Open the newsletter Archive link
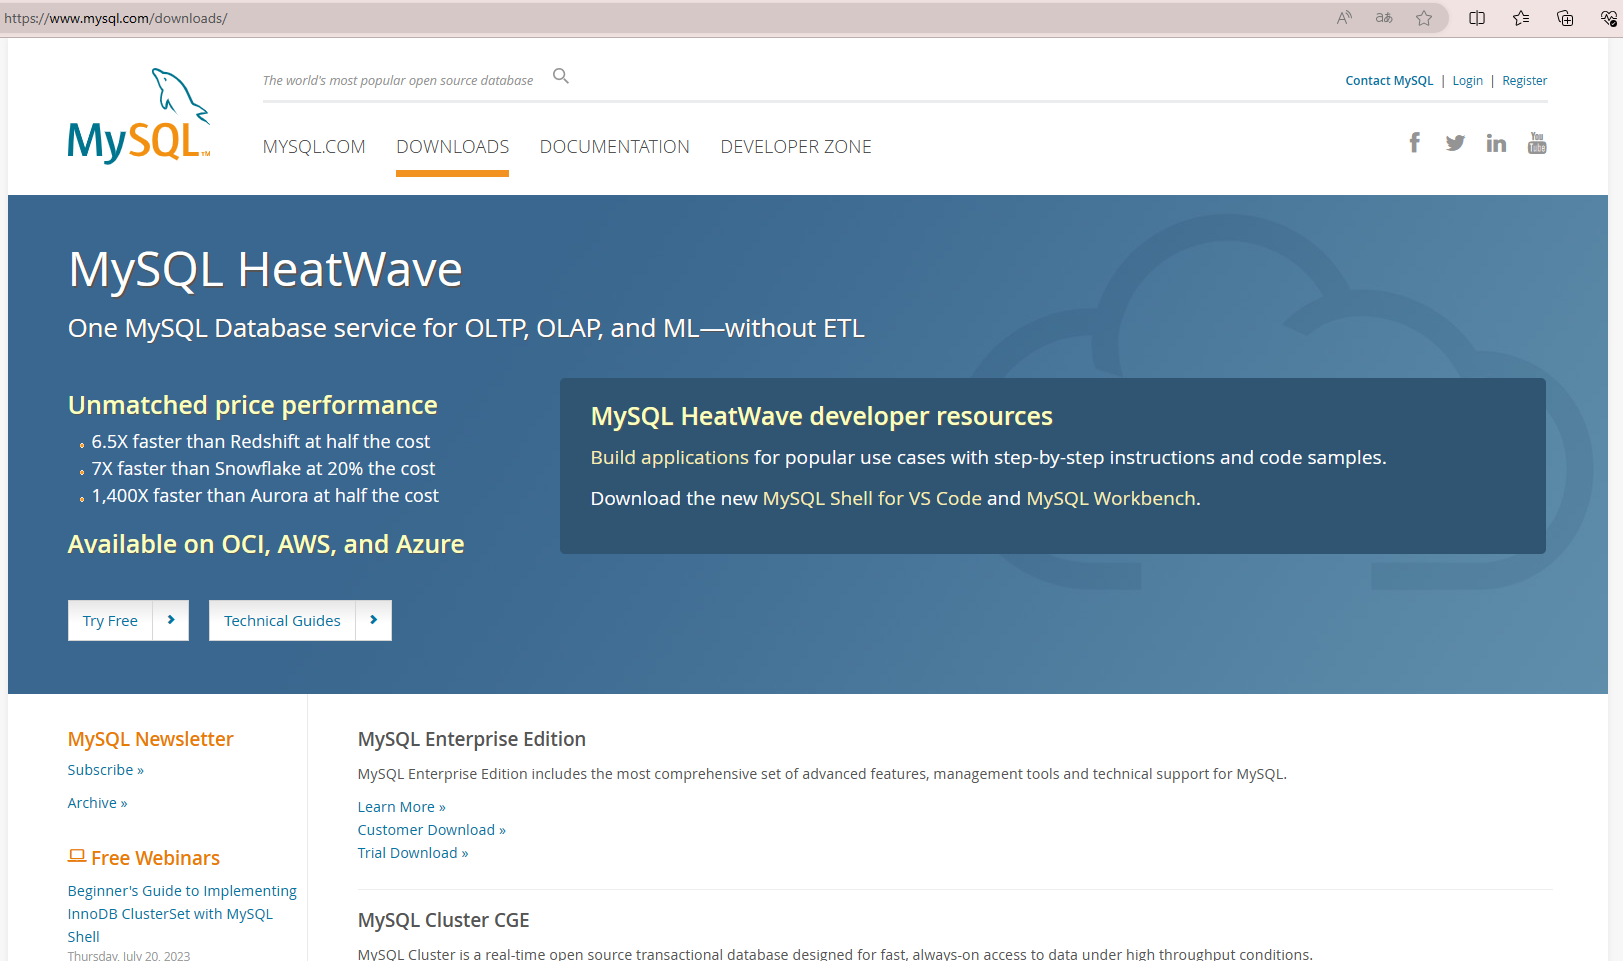 click(x=98, y=803)
